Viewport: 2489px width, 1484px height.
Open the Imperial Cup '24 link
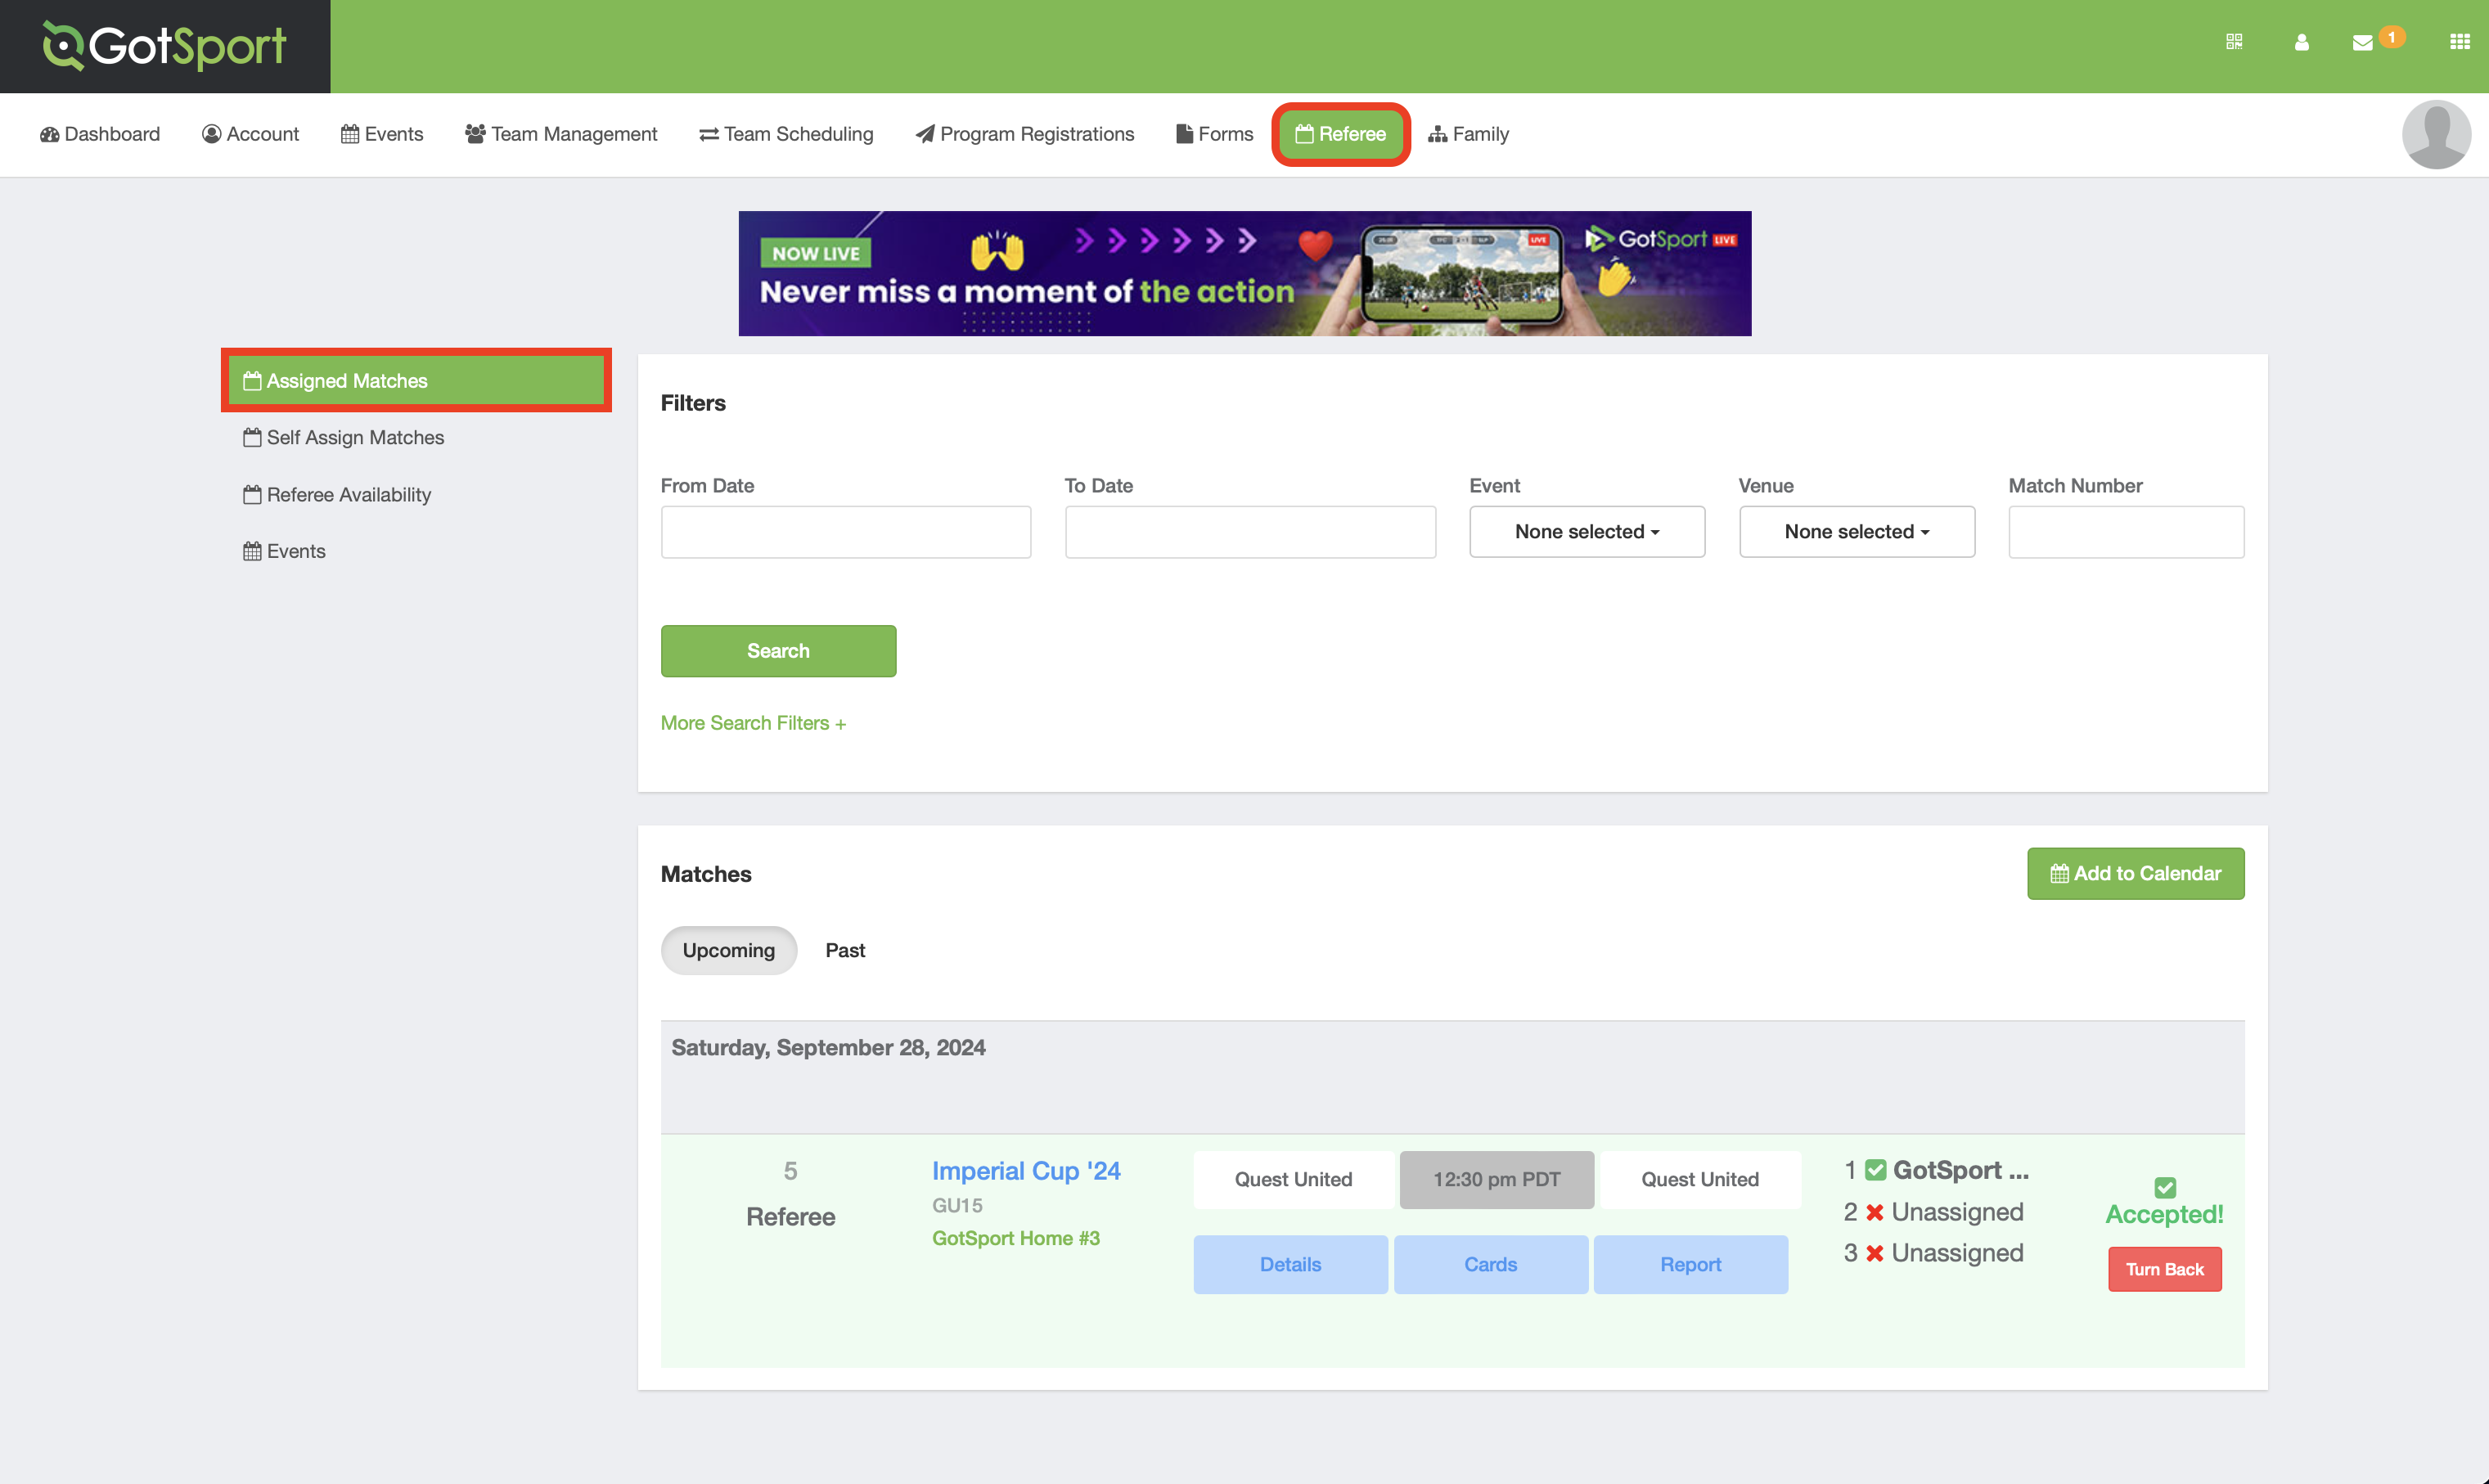point(1026,1170)
